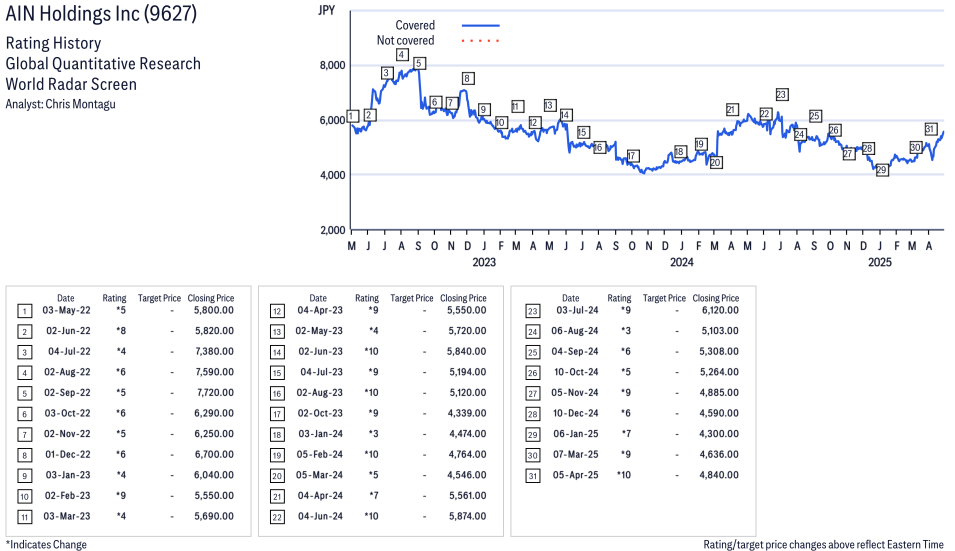Click row number box 22 beside 04-Jun-24
955x551 pixels.
point(277,518)
